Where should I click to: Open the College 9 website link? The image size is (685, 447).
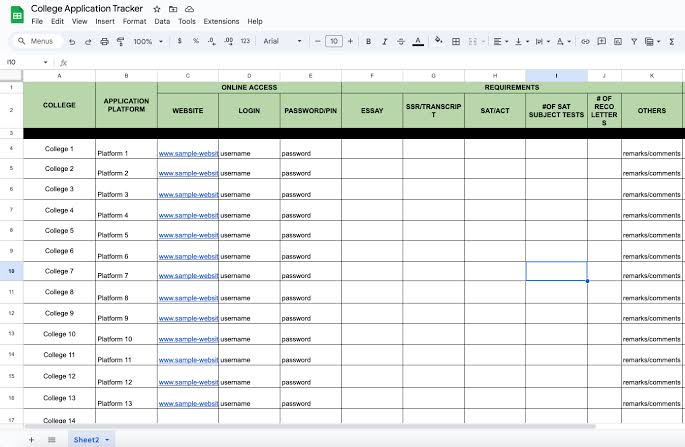click(x=188, y=318)
